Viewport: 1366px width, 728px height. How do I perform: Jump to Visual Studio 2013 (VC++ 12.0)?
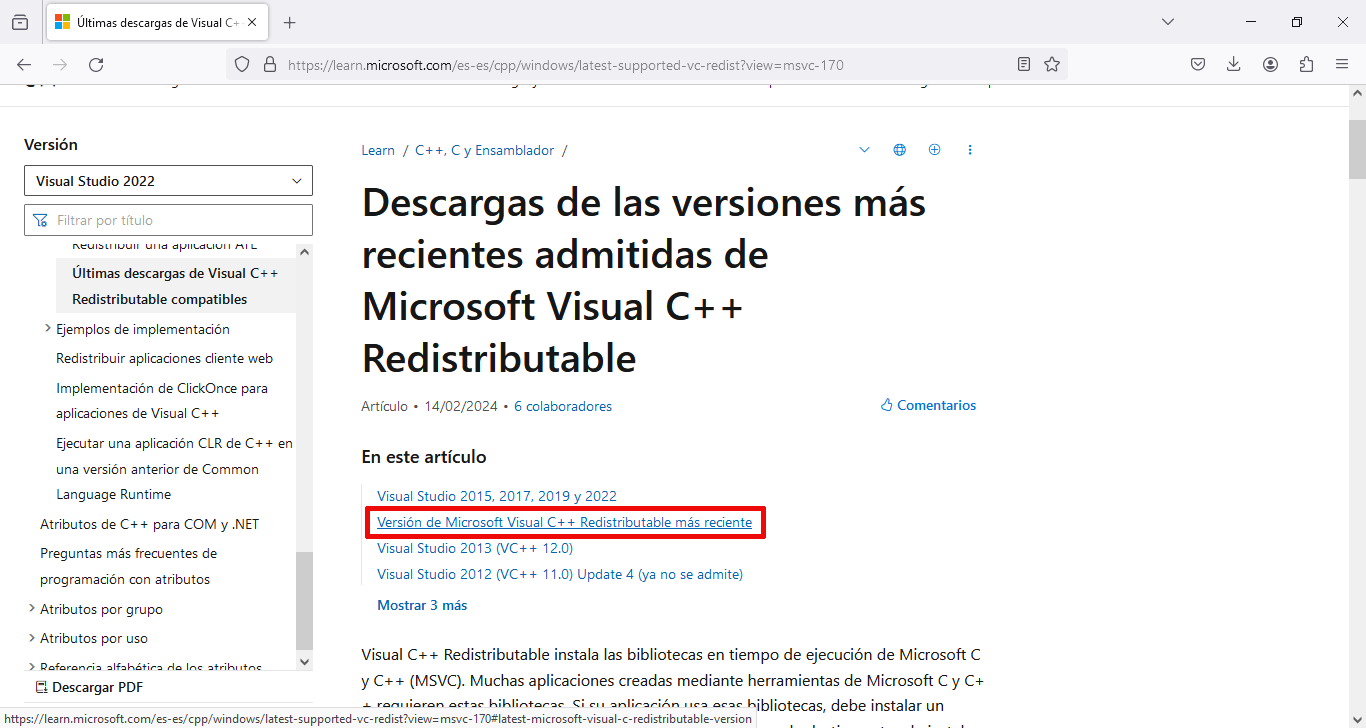475,548
